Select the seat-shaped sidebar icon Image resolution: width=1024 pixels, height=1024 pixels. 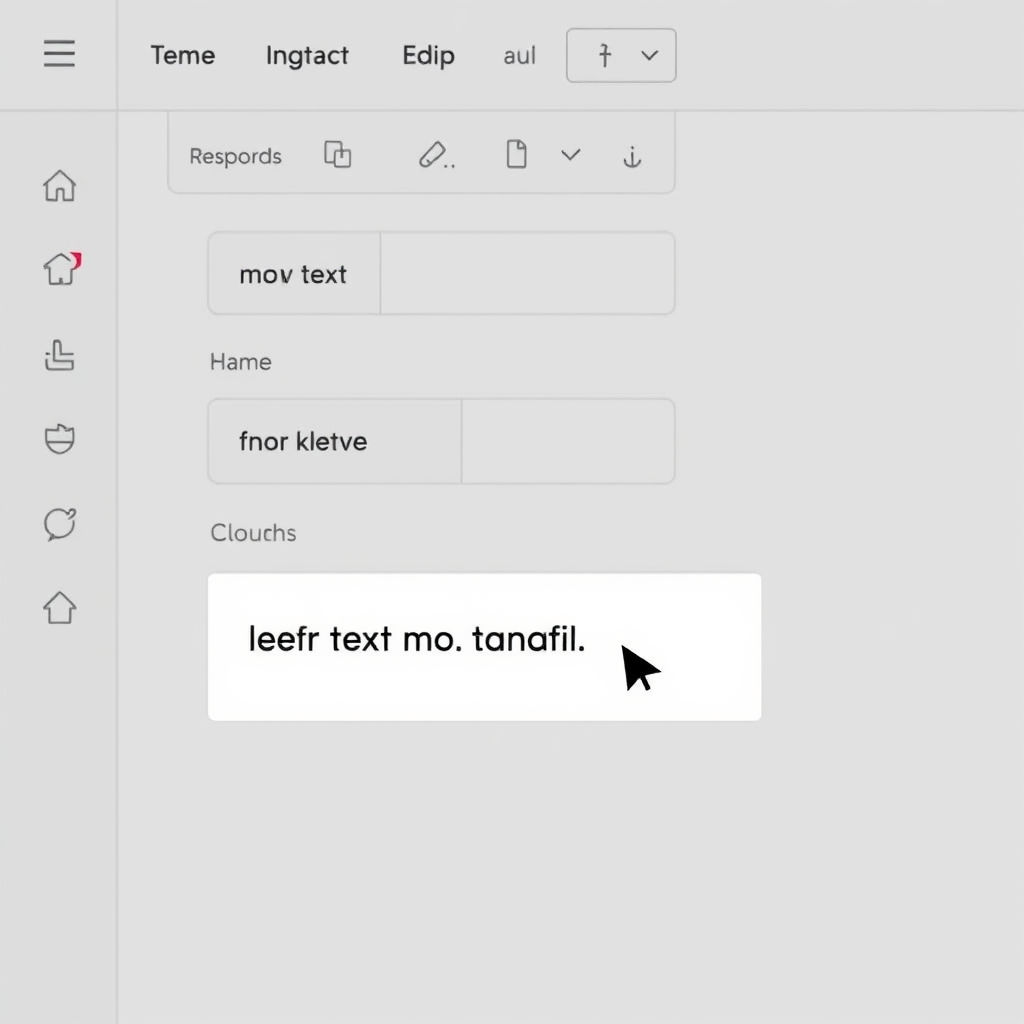[x=60, y=355]
